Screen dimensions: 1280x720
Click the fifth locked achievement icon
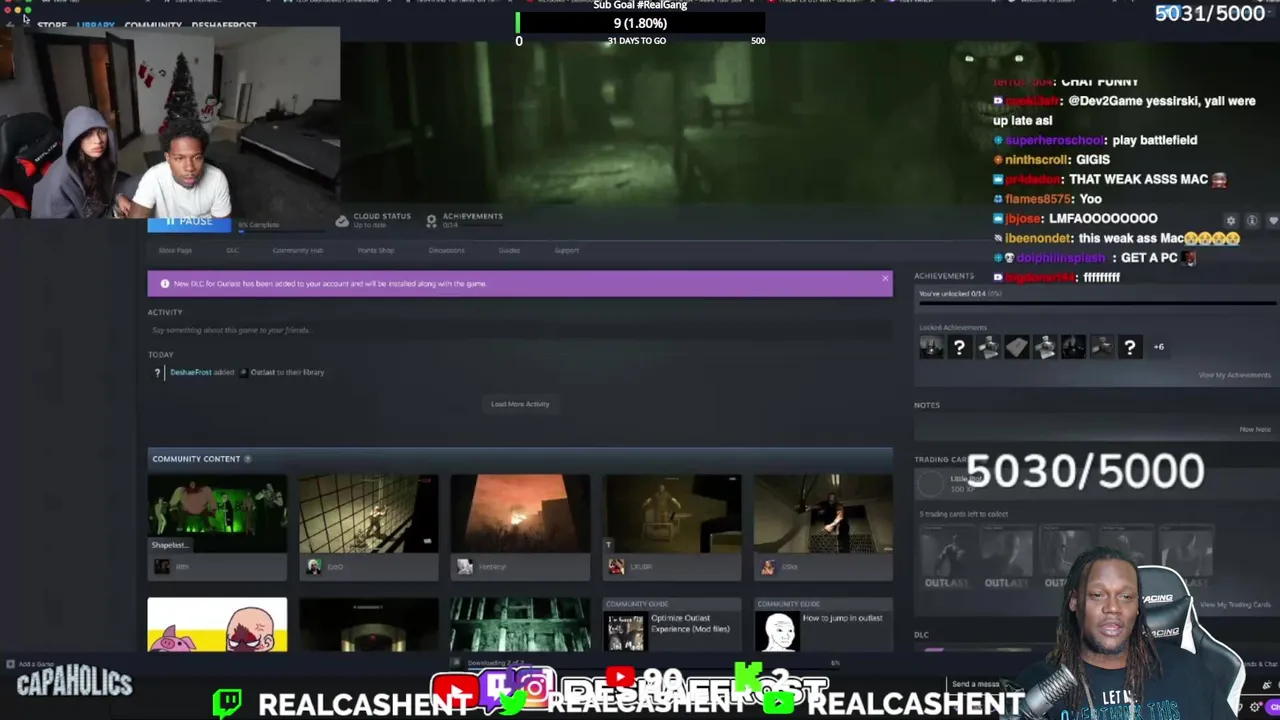click(1044, 347)
